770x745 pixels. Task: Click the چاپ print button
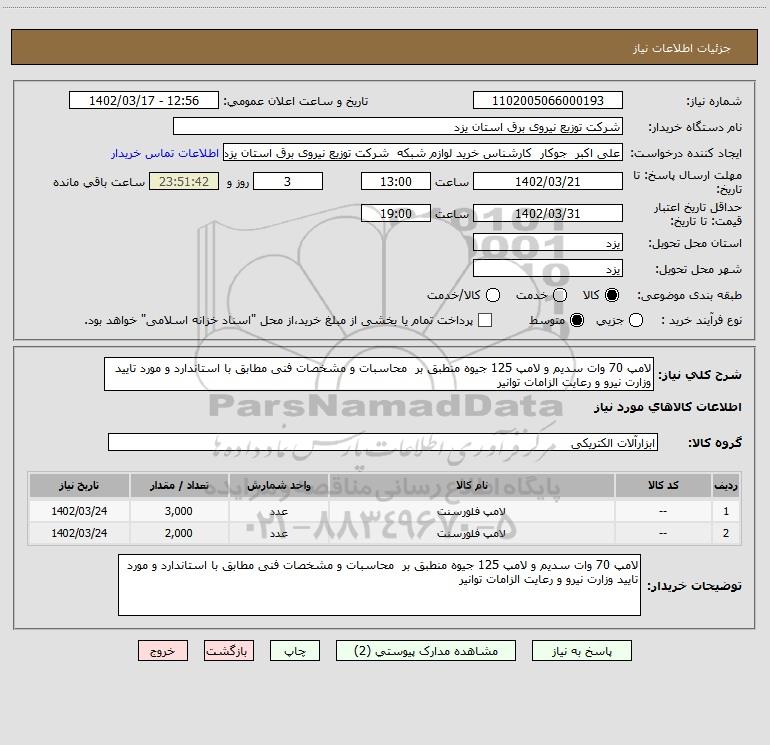coord(295,651)
